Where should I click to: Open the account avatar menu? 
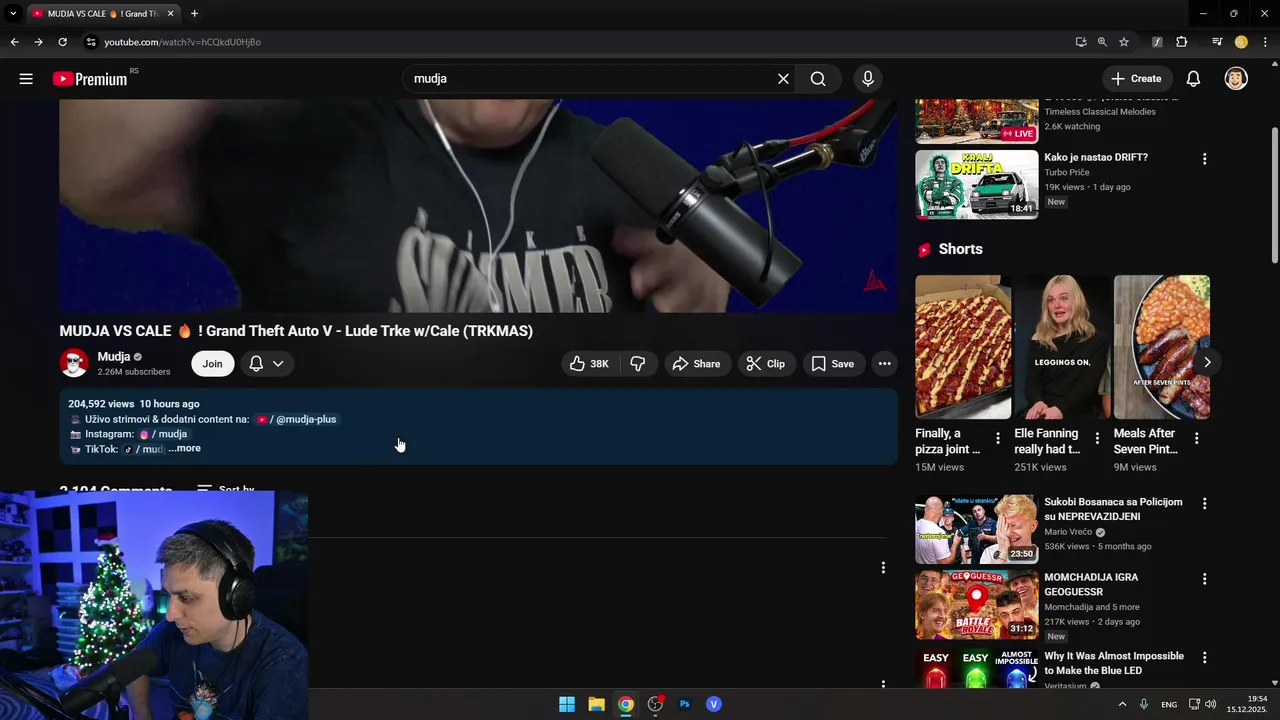(1236, 79)
